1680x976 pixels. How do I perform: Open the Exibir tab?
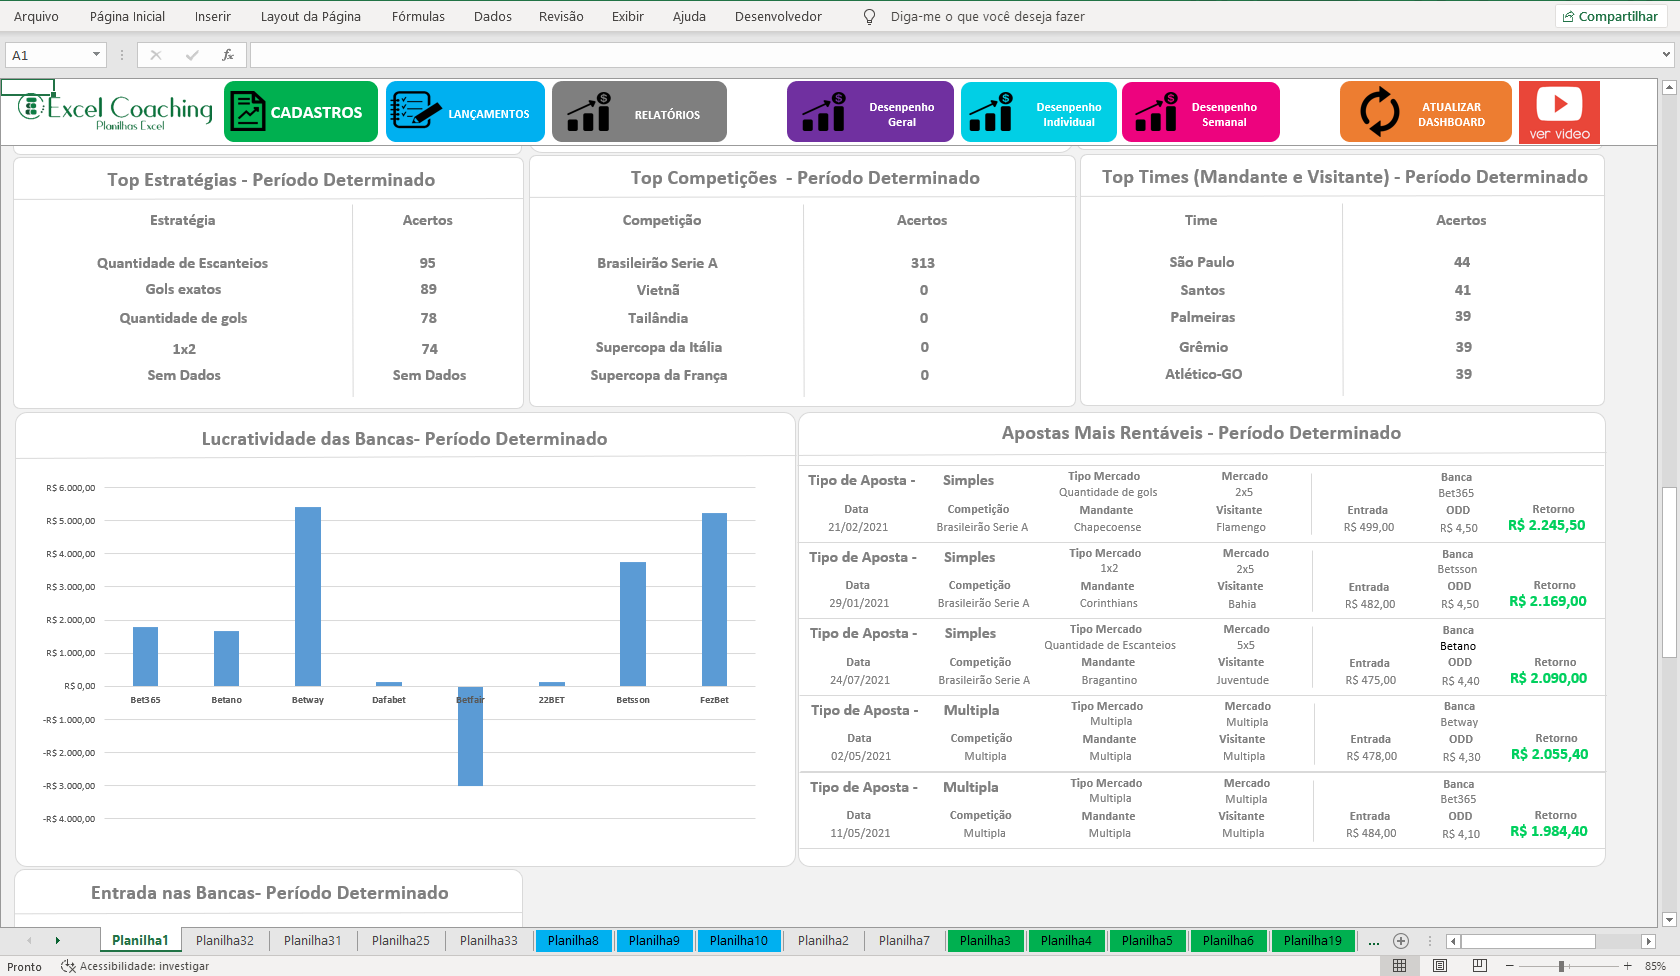point(628,16)
